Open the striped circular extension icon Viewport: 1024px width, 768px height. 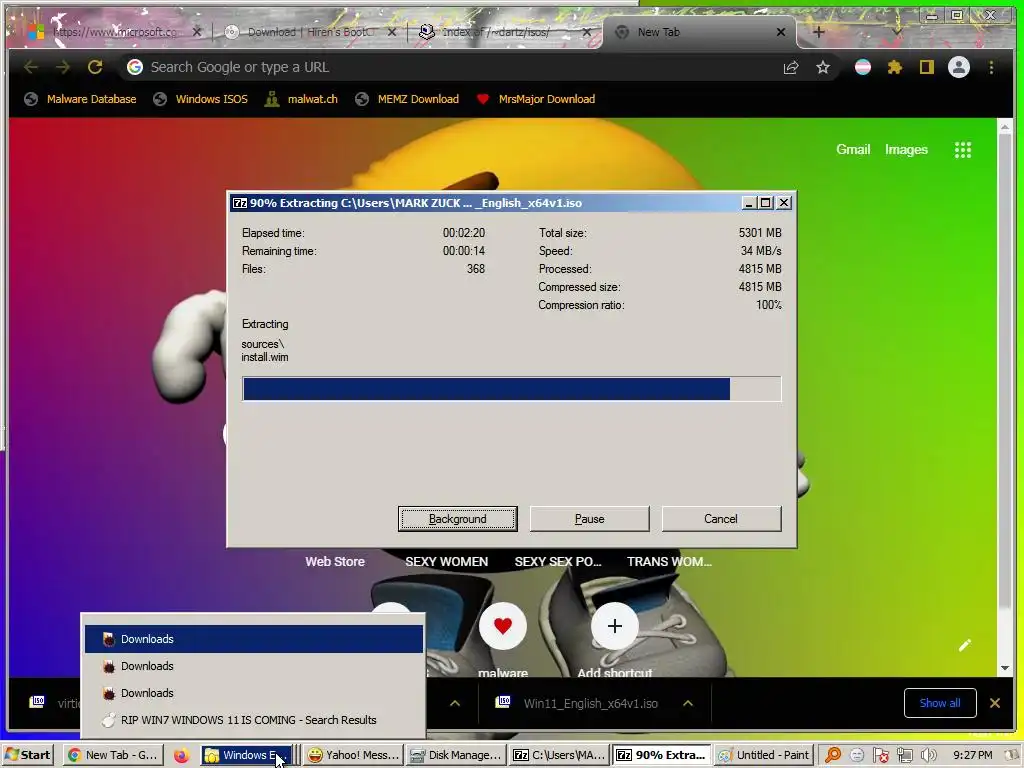(x=863, y=67)
